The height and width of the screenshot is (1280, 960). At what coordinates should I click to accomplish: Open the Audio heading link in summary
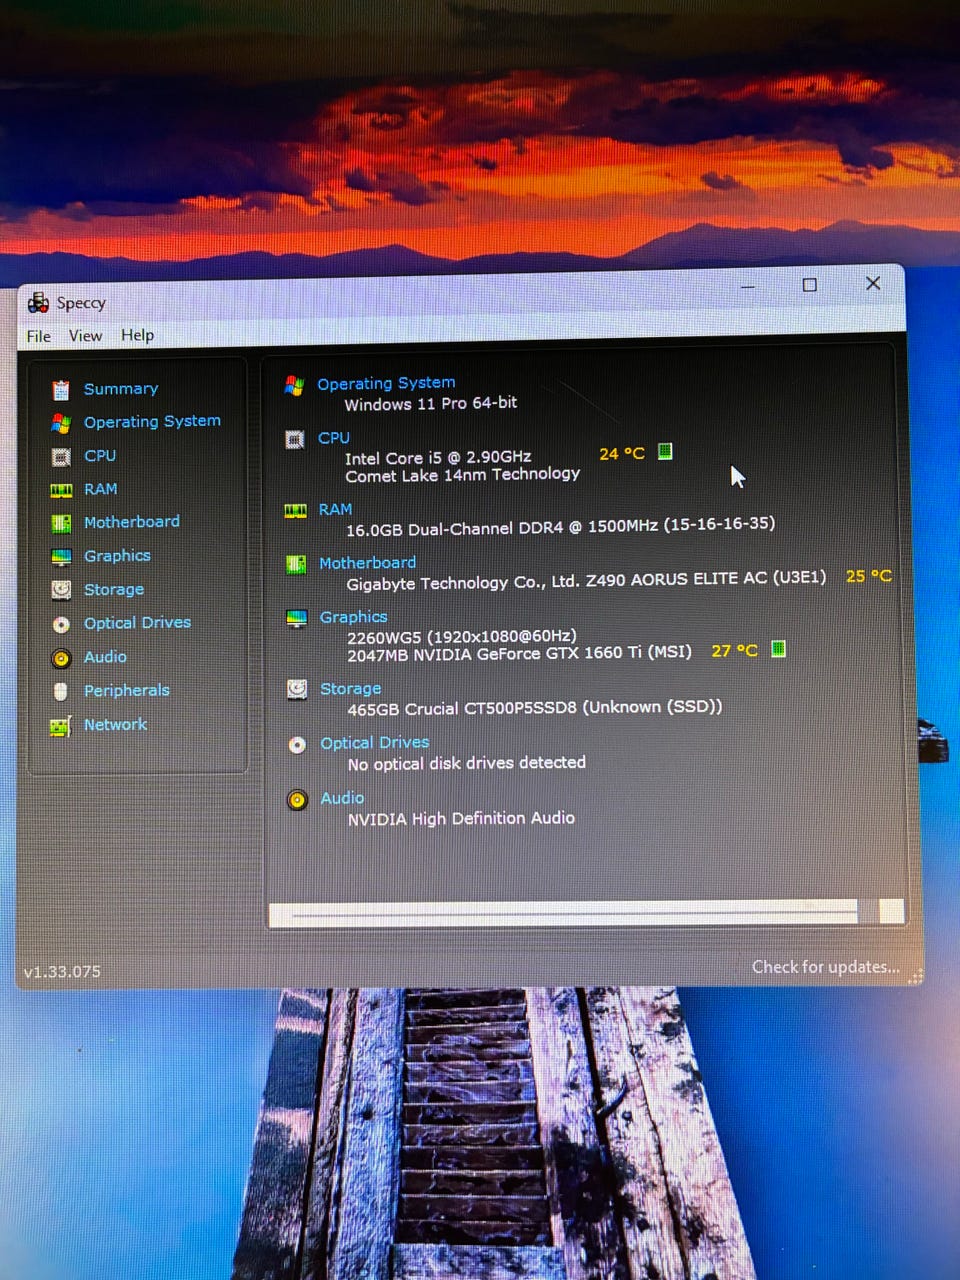[342, 798]
